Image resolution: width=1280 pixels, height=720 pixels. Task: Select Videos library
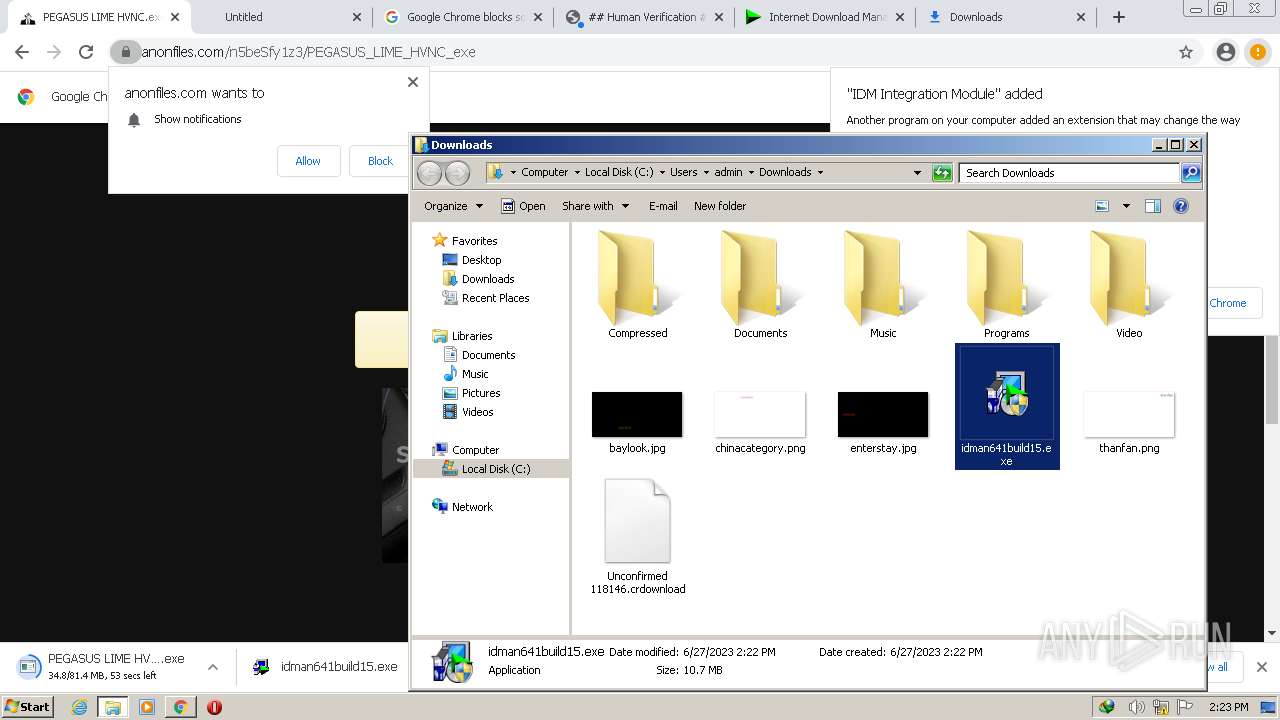(477, 412)
